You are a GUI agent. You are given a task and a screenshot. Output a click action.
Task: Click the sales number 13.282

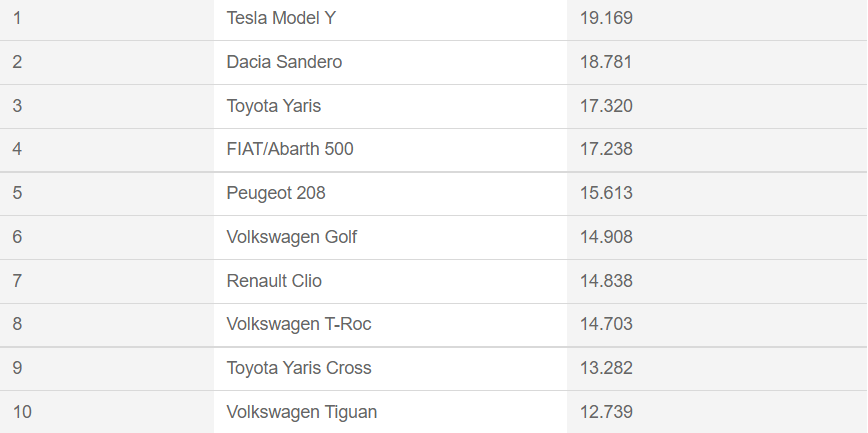pos(606,368)
